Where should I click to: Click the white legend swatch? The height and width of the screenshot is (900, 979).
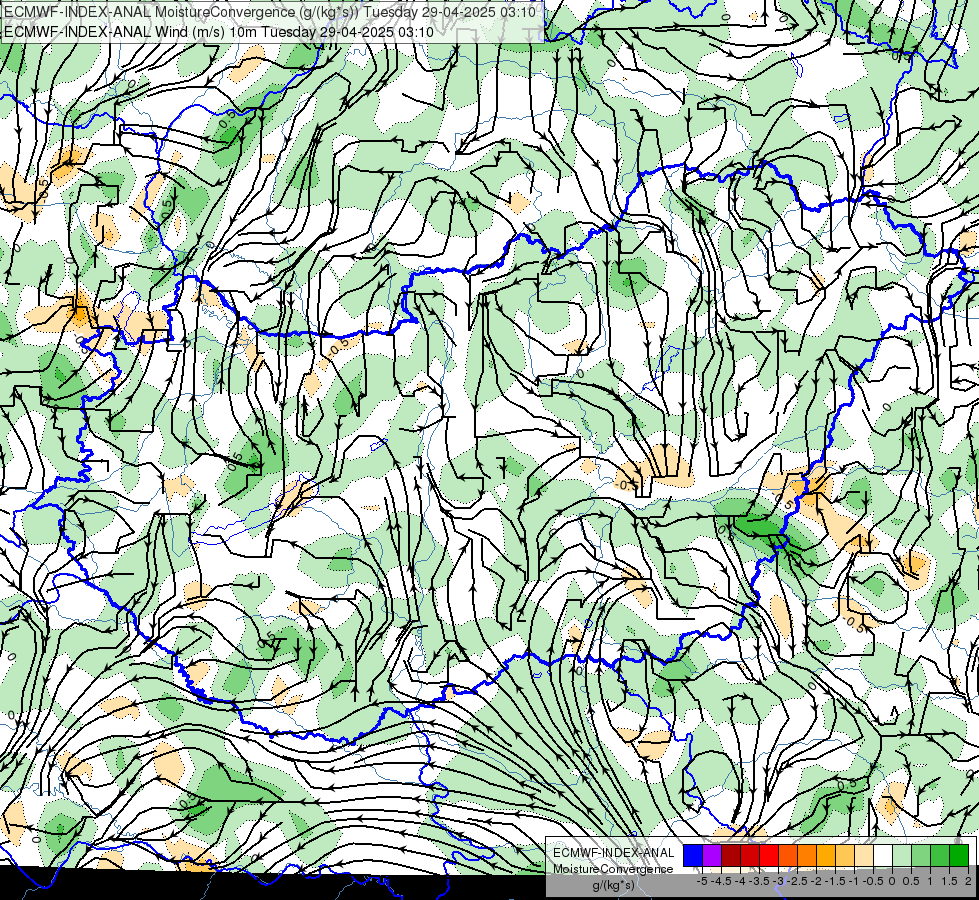(x=883, y=855)
